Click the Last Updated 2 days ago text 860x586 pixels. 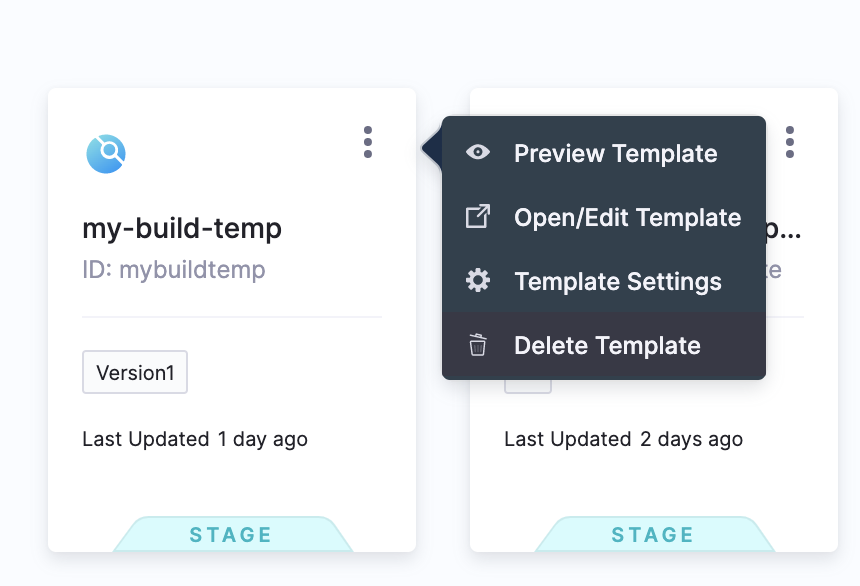tap(623, 439)
